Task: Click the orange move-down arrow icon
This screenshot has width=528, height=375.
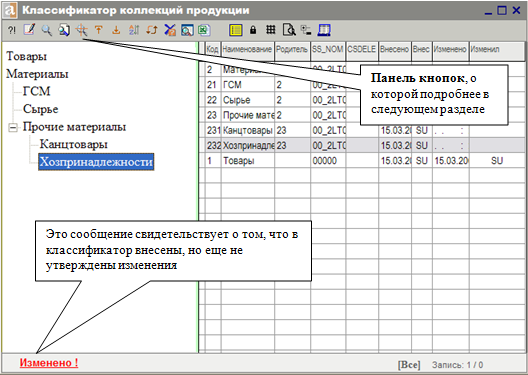Action: pos(116,30)
